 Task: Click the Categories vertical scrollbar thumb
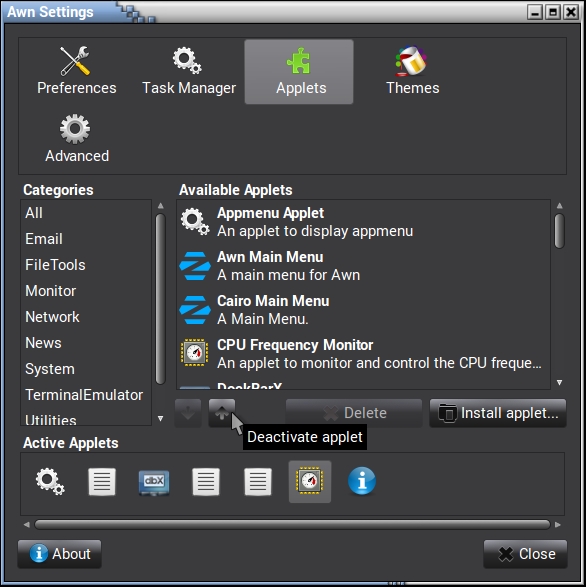[161, 299]
